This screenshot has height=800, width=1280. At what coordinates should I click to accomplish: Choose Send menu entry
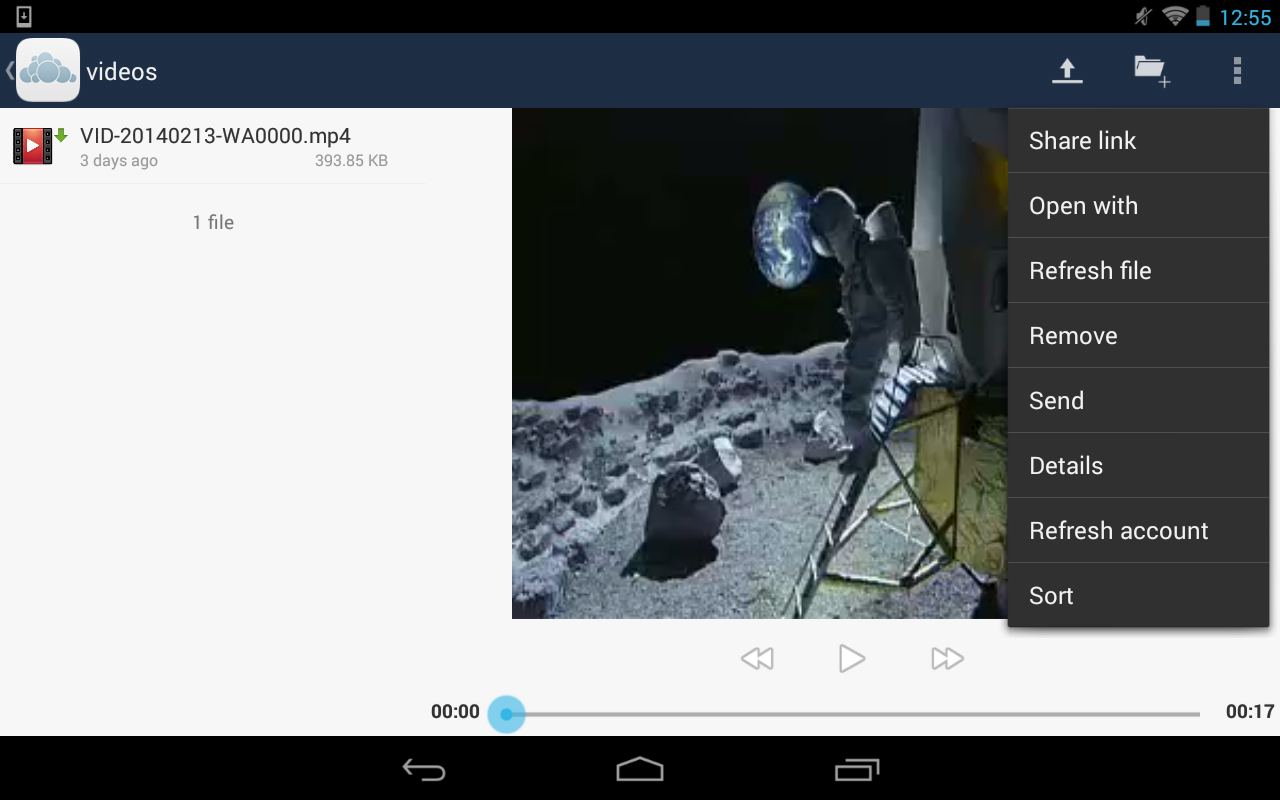(x=1138, y=401)
